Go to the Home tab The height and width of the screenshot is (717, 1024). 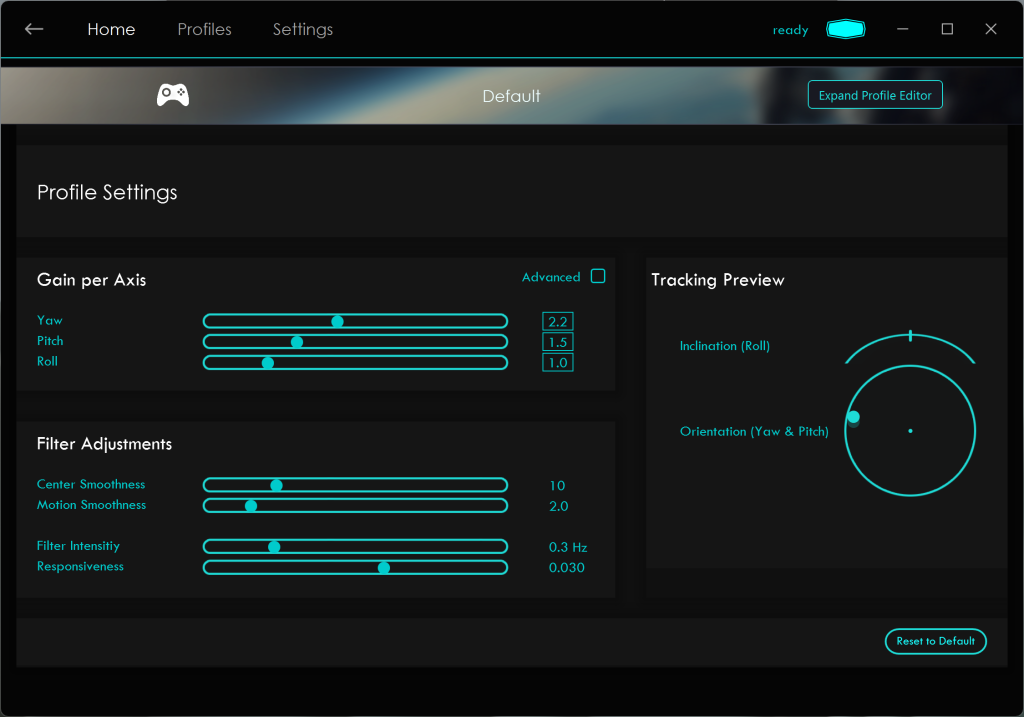111,29
